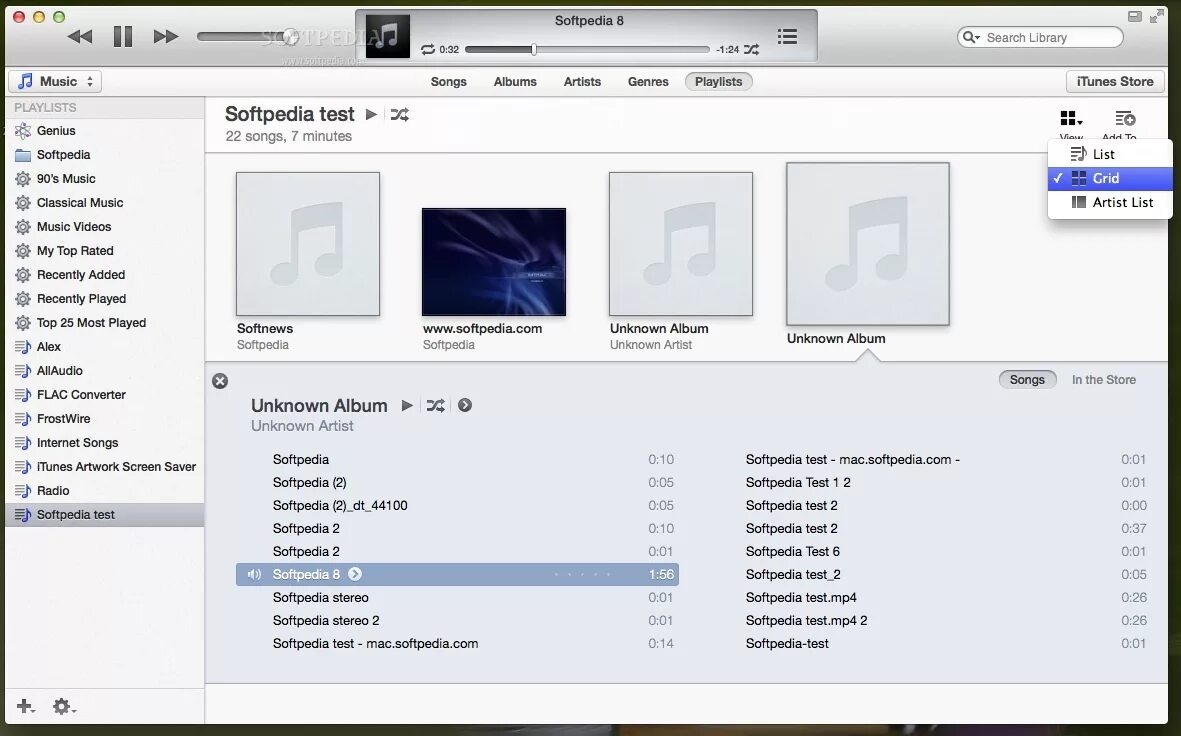The height and width of the screenshot is (736, 1181).
Task: Click the Add To icon
Action: click(1125, 119)
